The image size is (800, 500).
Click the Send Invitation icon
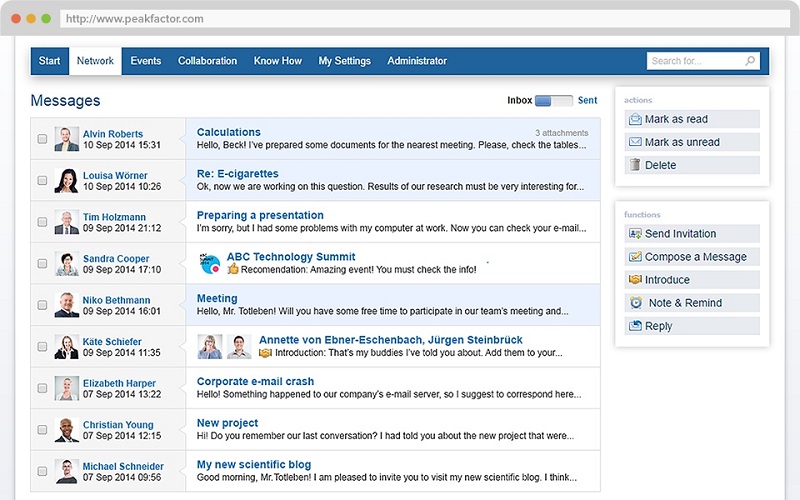pyautogui.click(x=635, y=234)
